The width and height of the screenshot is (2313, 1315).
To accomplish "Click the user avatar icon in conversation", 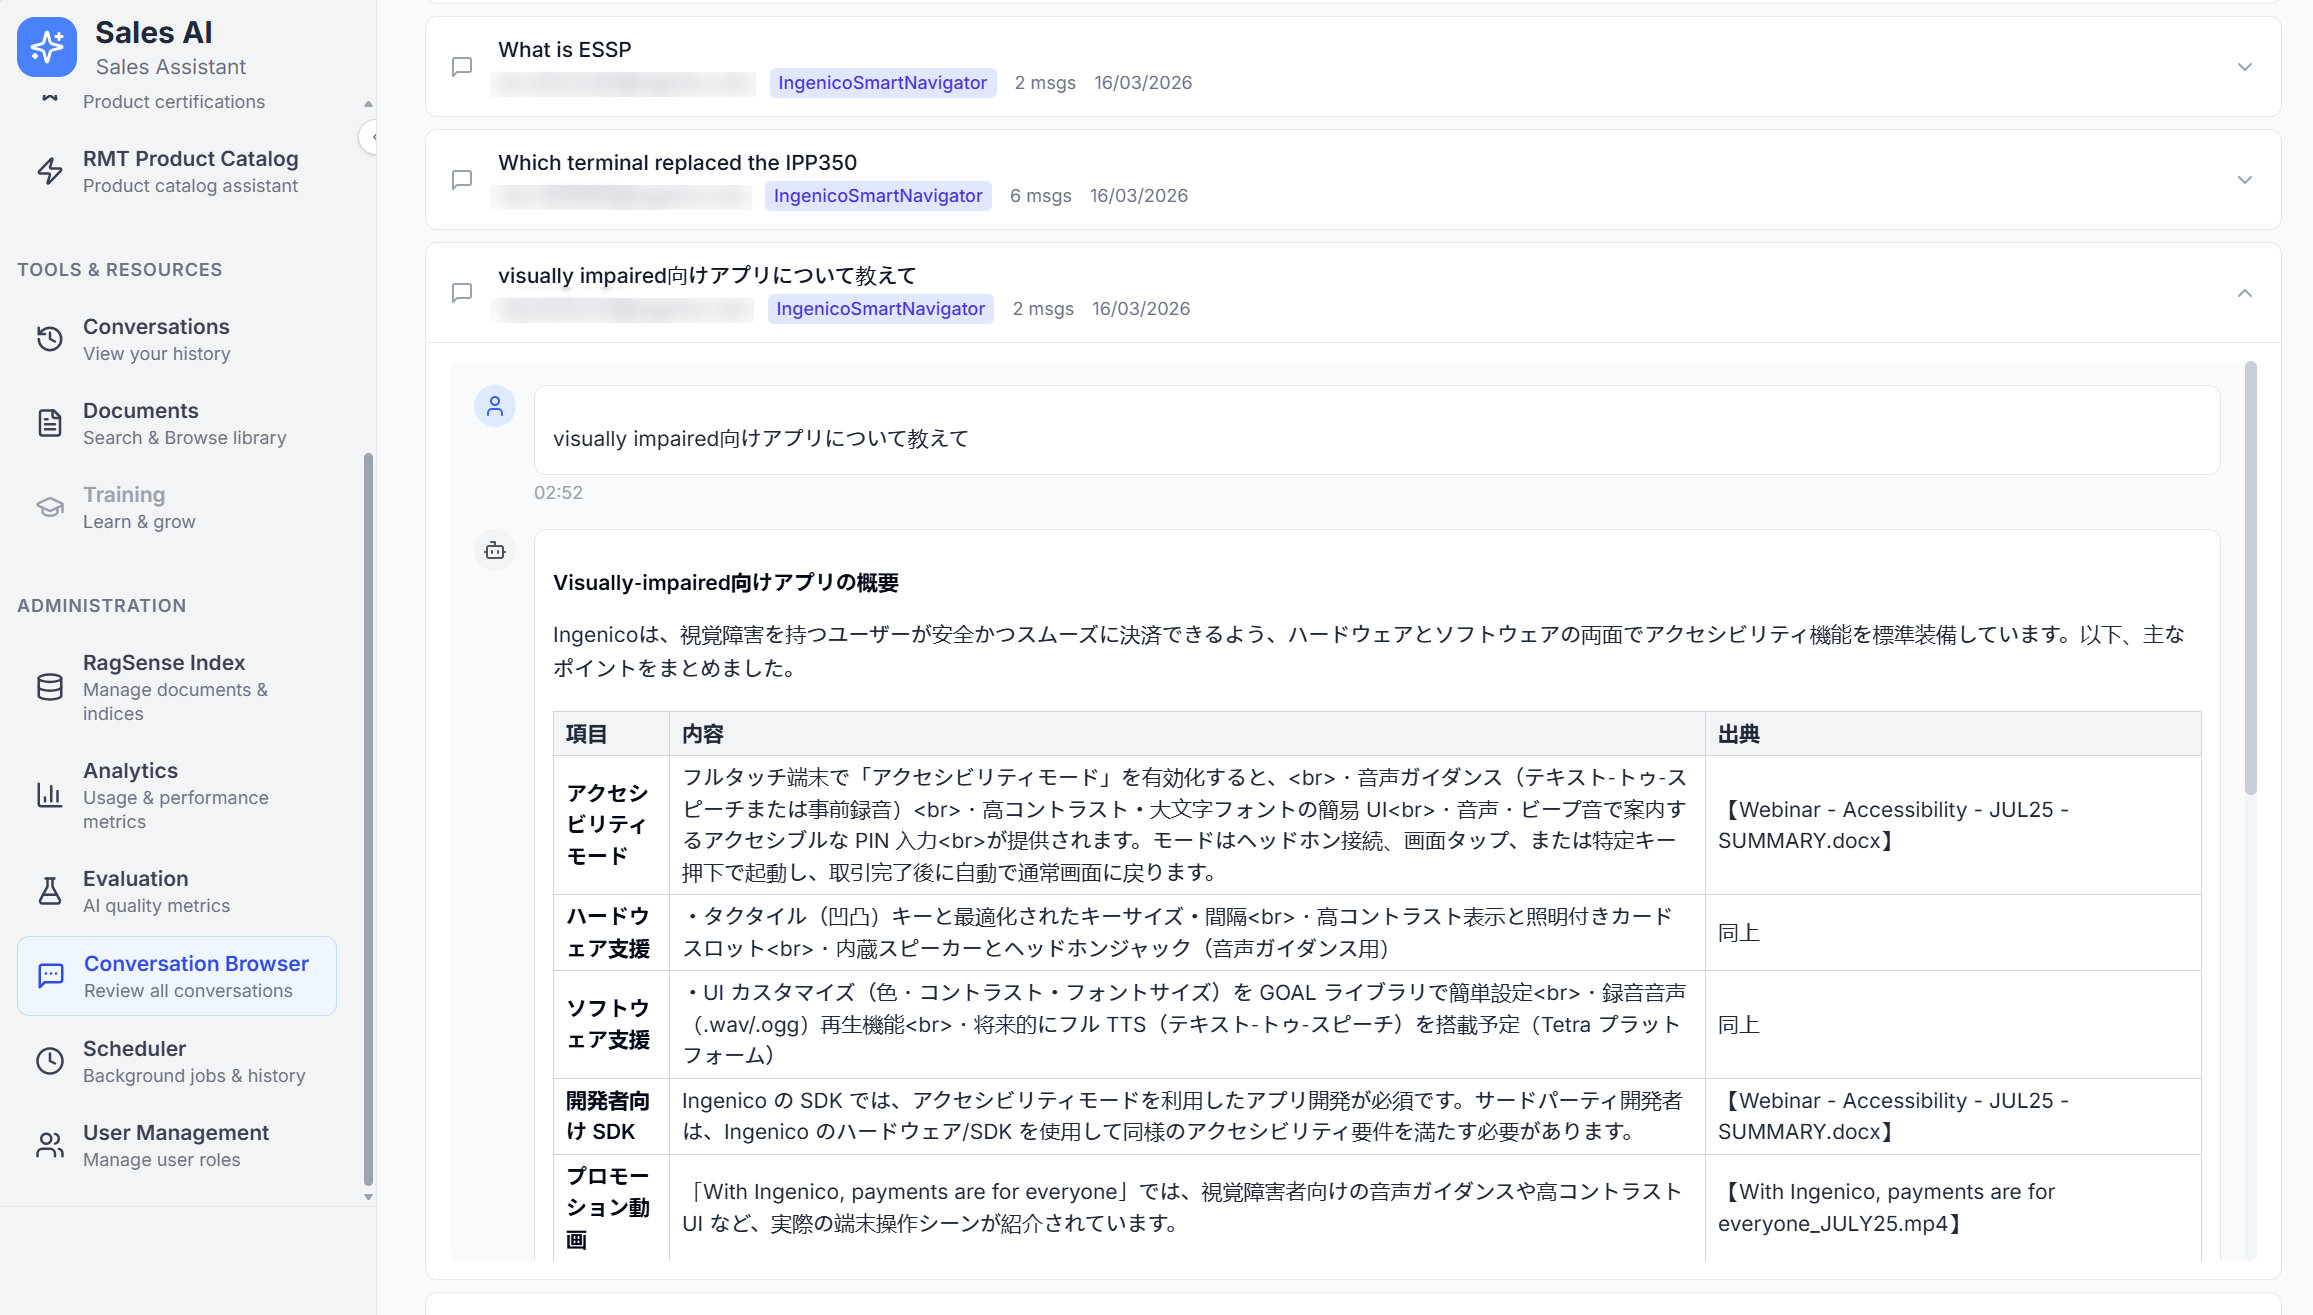I will [495, 406].
